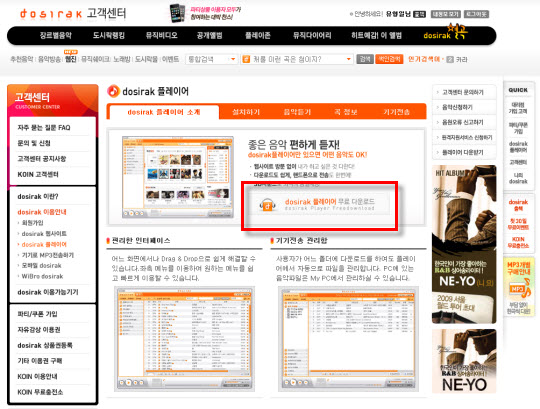This screenshot has width=540, height=409.
Task: Open 장르별음악 in the main navigation
Action: [55, 35]
